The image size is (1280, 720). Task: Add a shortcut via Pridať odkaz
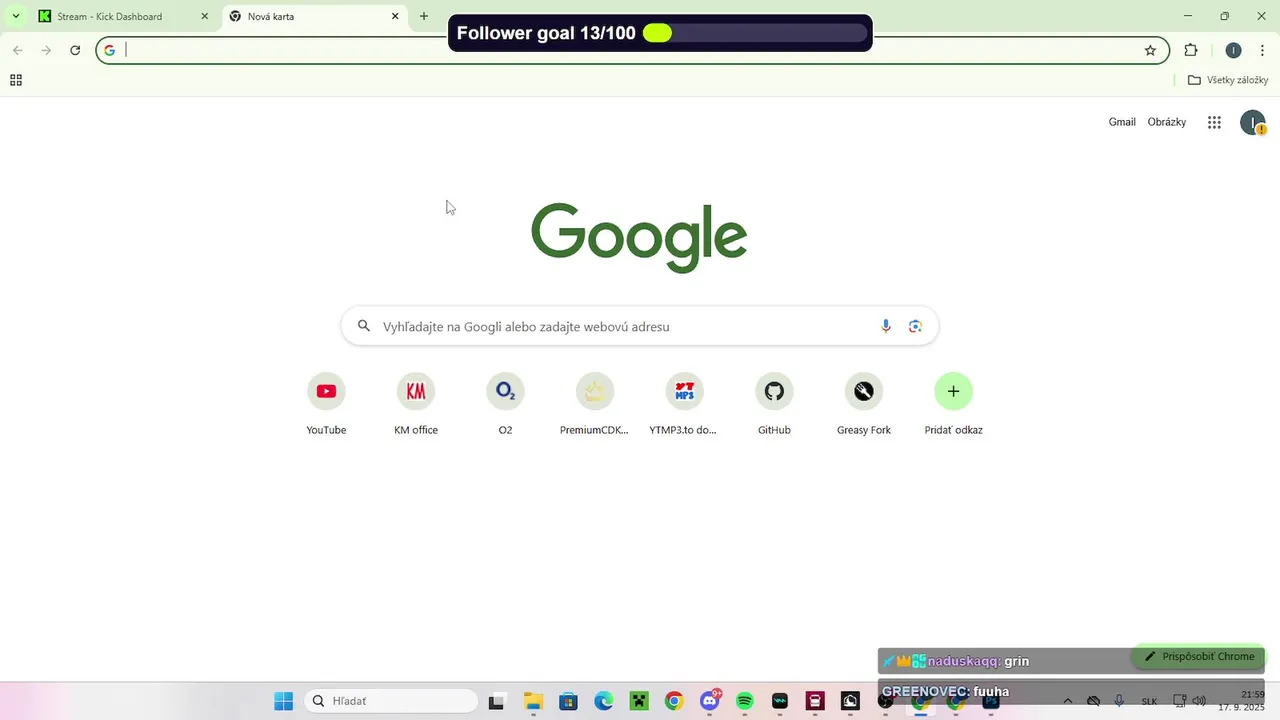coord(953,404)
